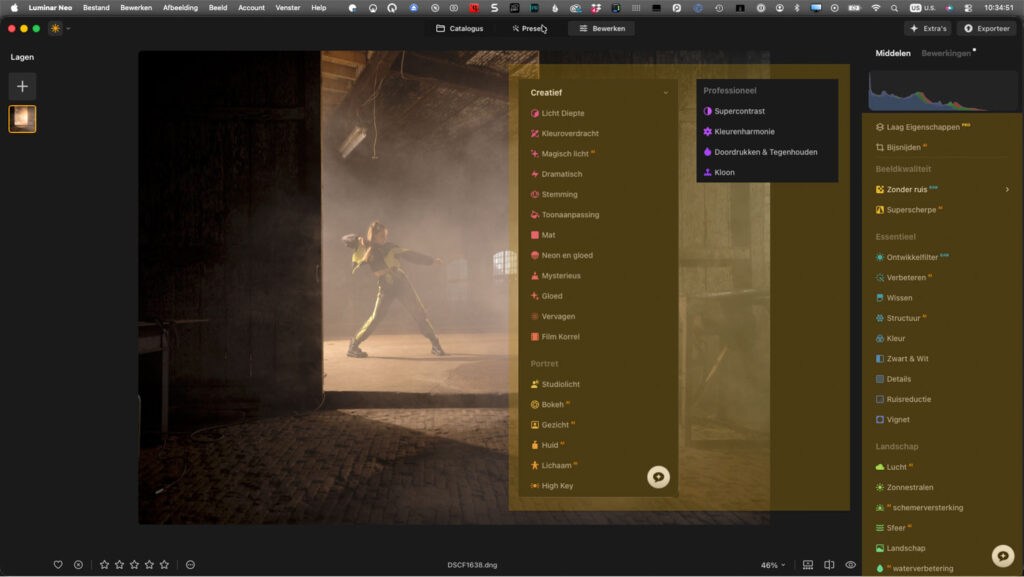
Task: Add a new layer with plus button
Action: click(x=22, y=86)
